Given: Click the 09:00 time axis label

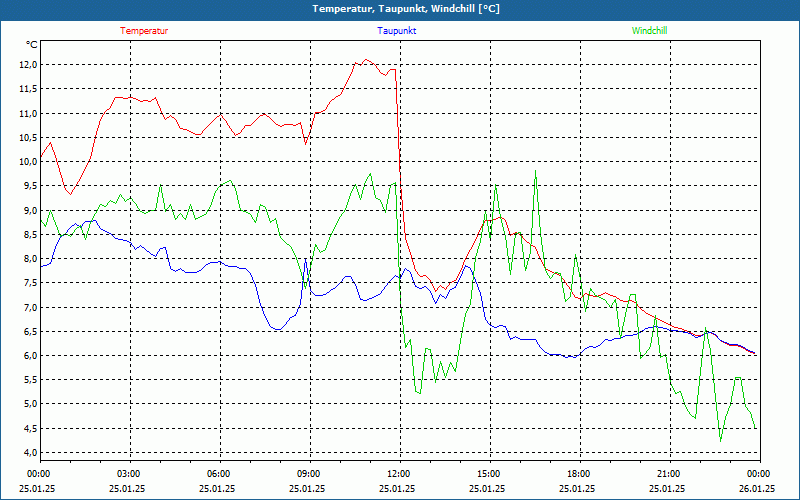Looking at the screenshot, I should click(310, 474).
